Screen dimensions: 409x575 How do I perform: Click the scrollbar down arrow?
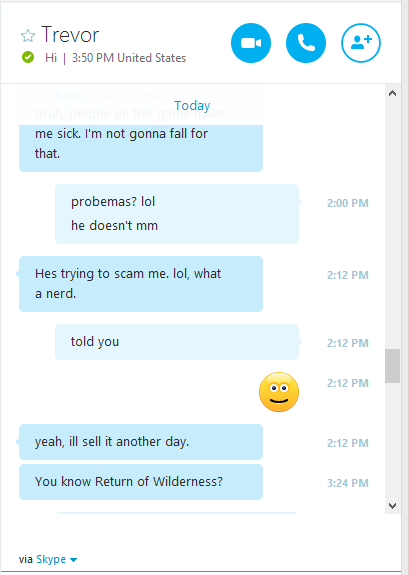point(392,506)
